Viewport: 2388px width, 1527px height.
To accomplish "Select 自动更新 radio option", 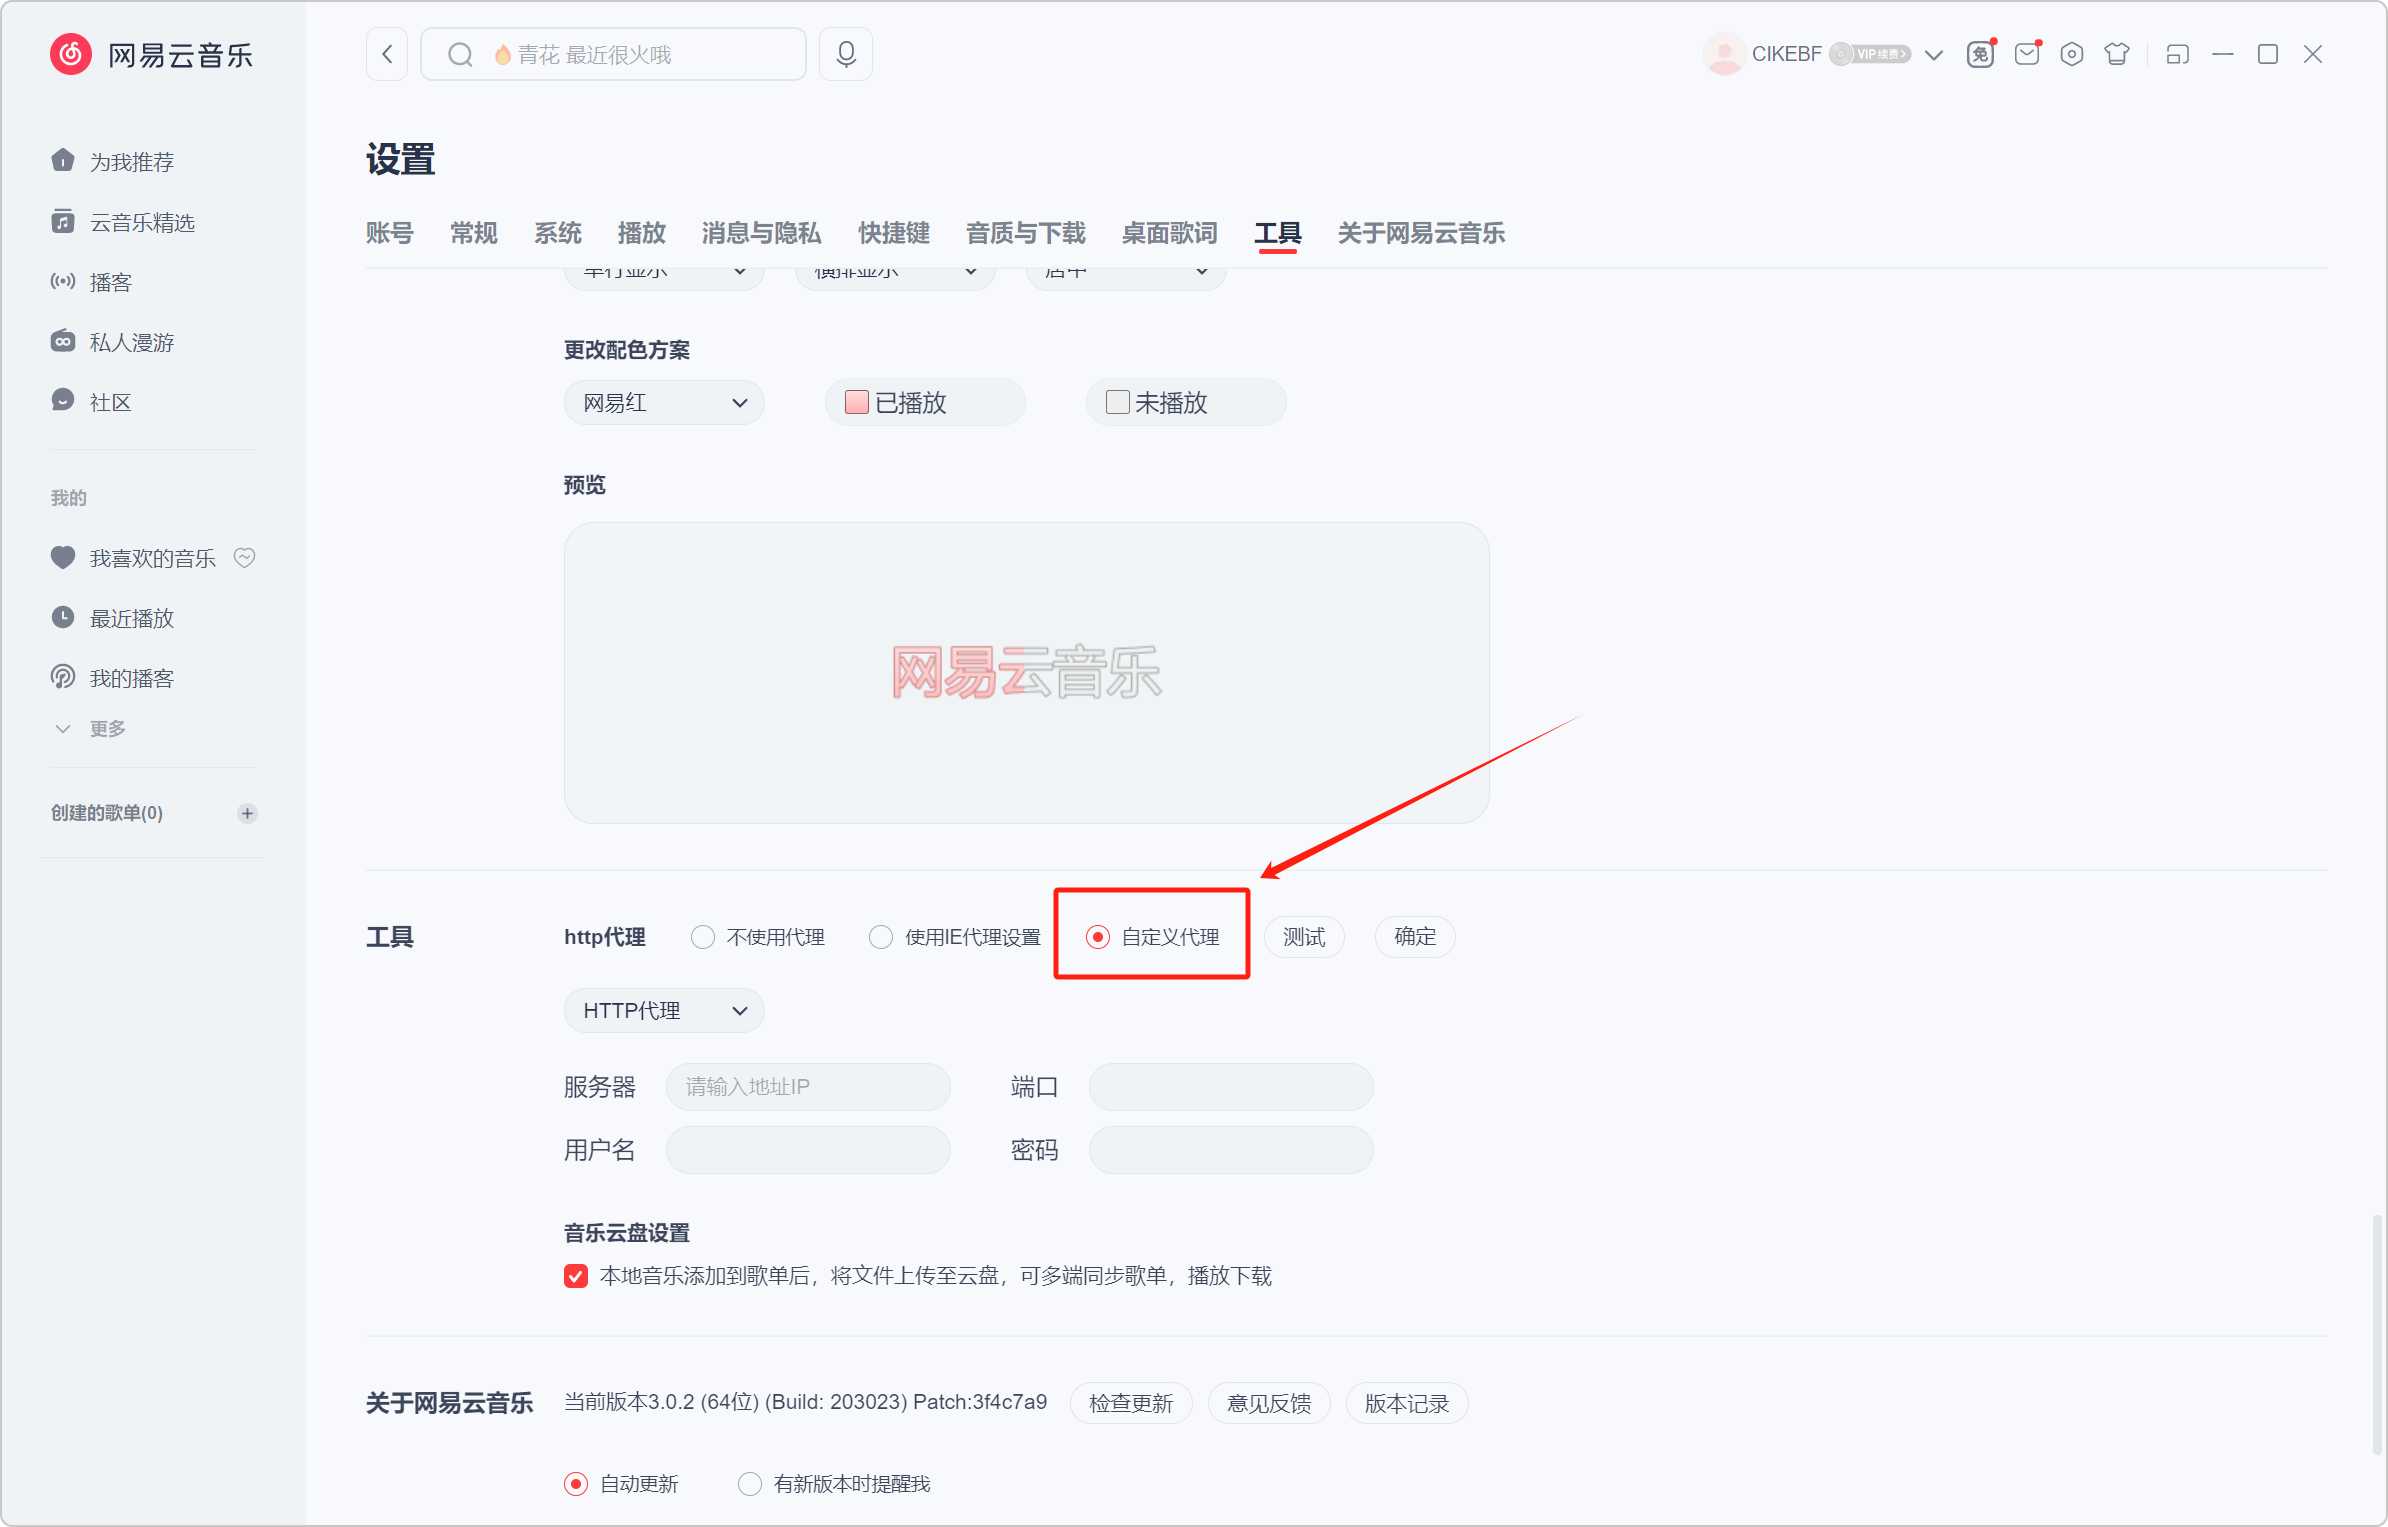I will click(576, 1484).
